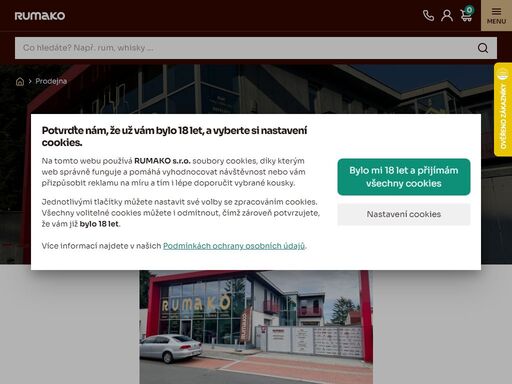The width and height of the screenshot is (512, 384).
Task: Click the 'RUMAKO s.r.o.' bold text
Action: tap(162, 161)
